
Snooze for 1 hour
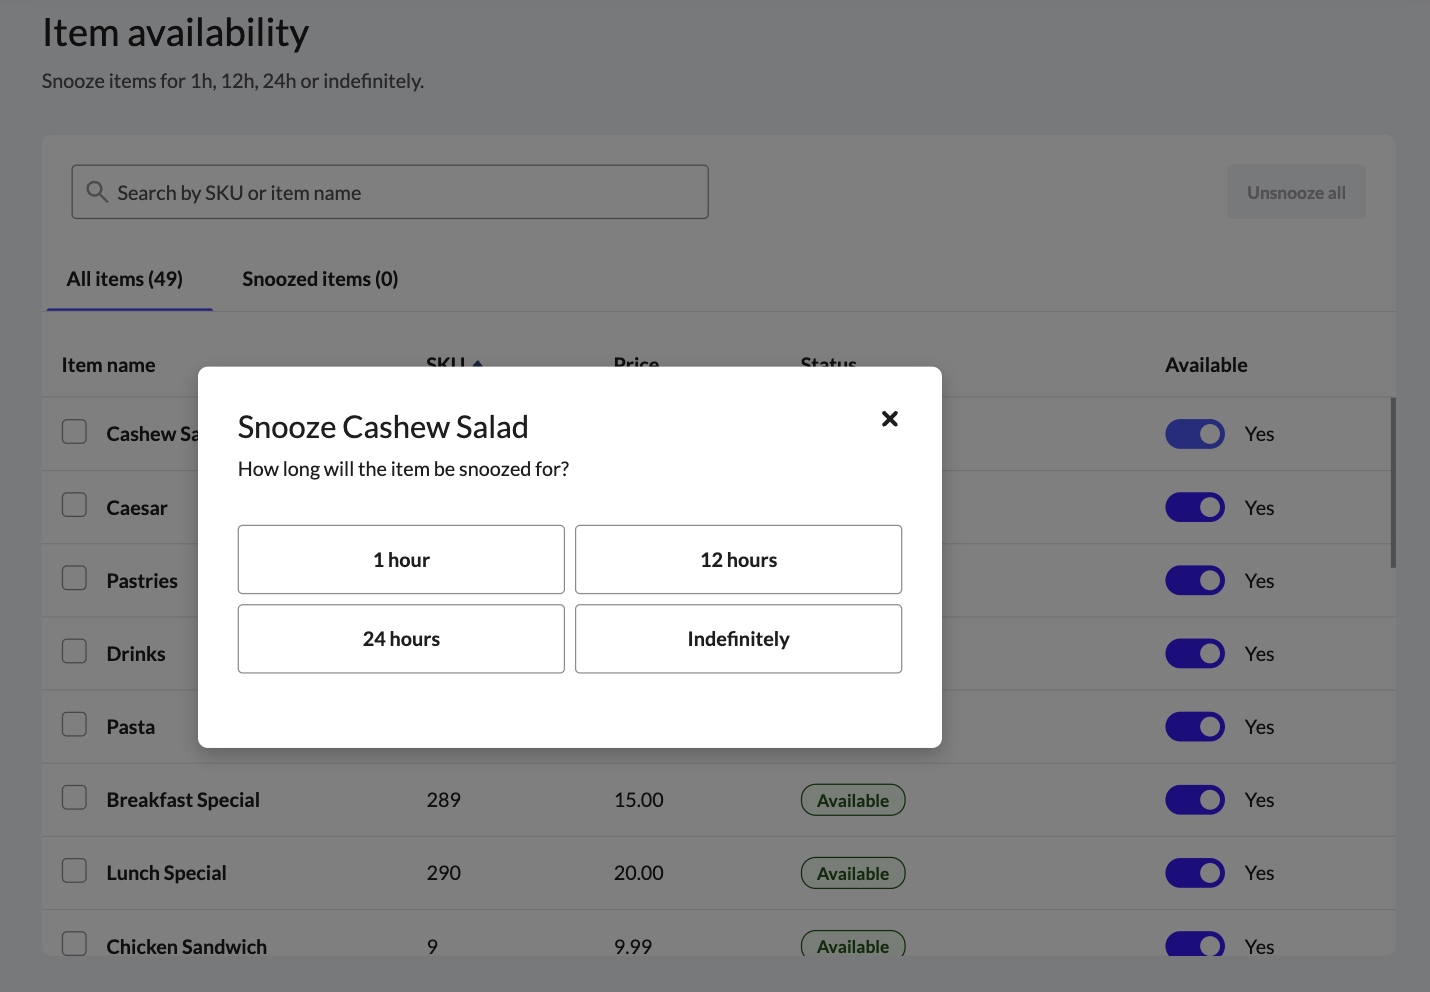click(401, 560)
